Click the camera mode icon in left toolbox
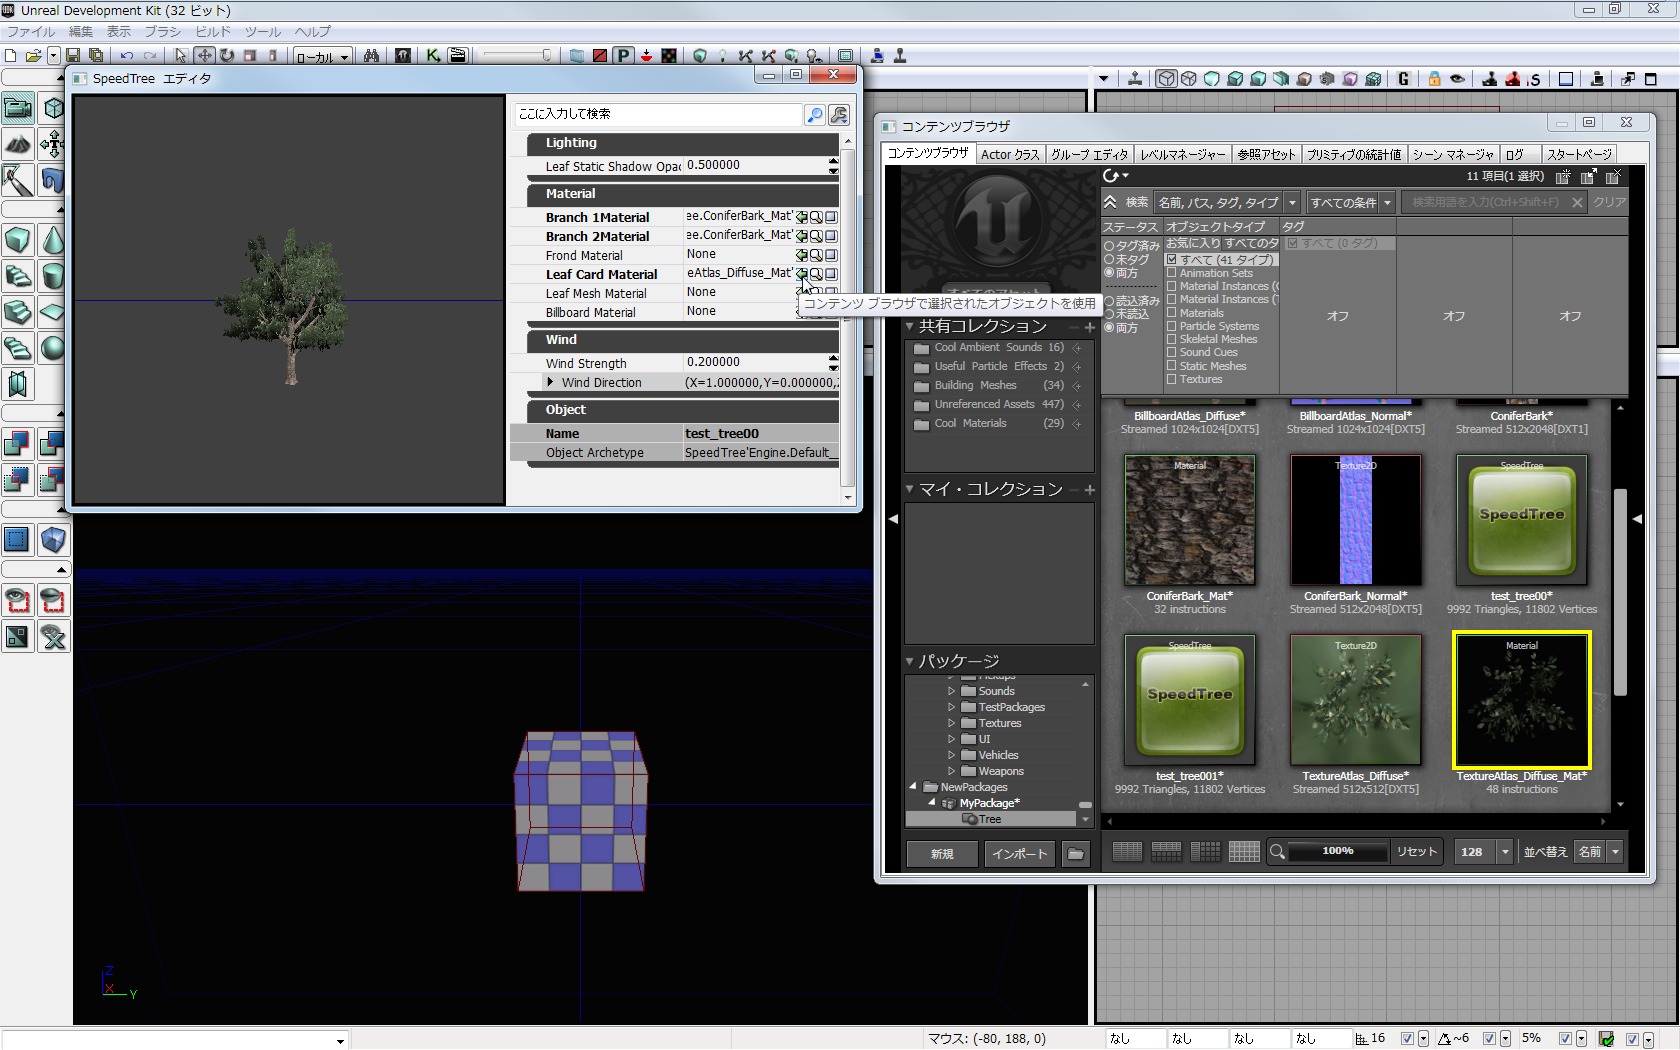 pos(18,108)
